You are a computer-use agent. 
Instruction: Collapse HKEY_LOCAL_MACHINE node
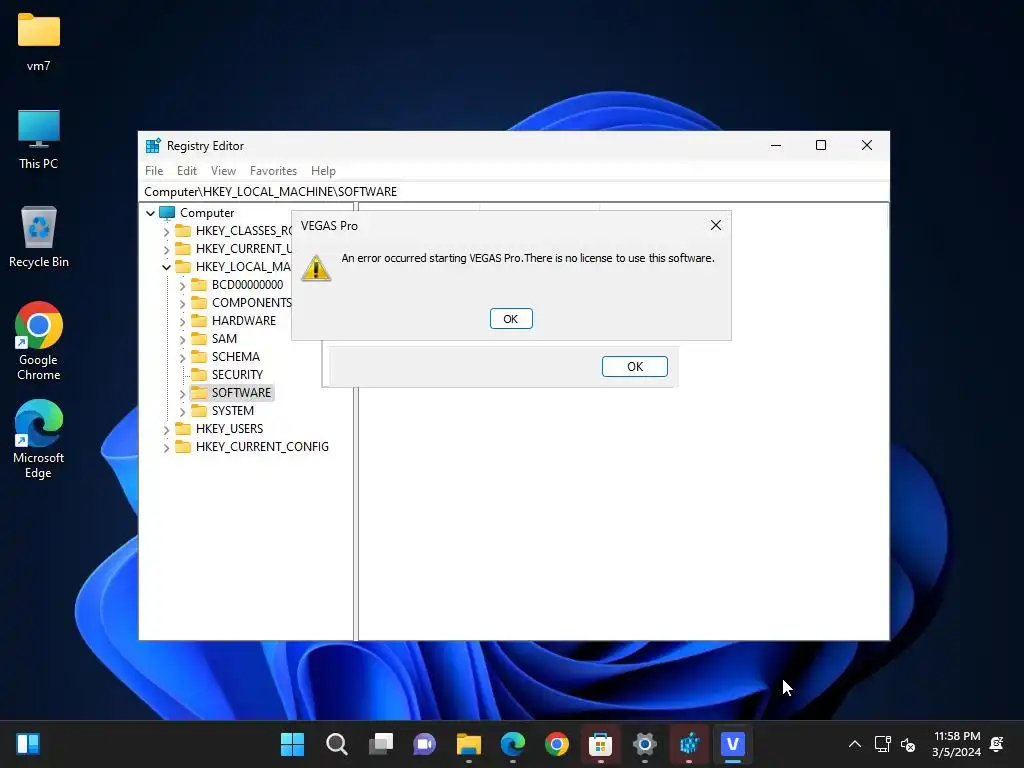166,267
